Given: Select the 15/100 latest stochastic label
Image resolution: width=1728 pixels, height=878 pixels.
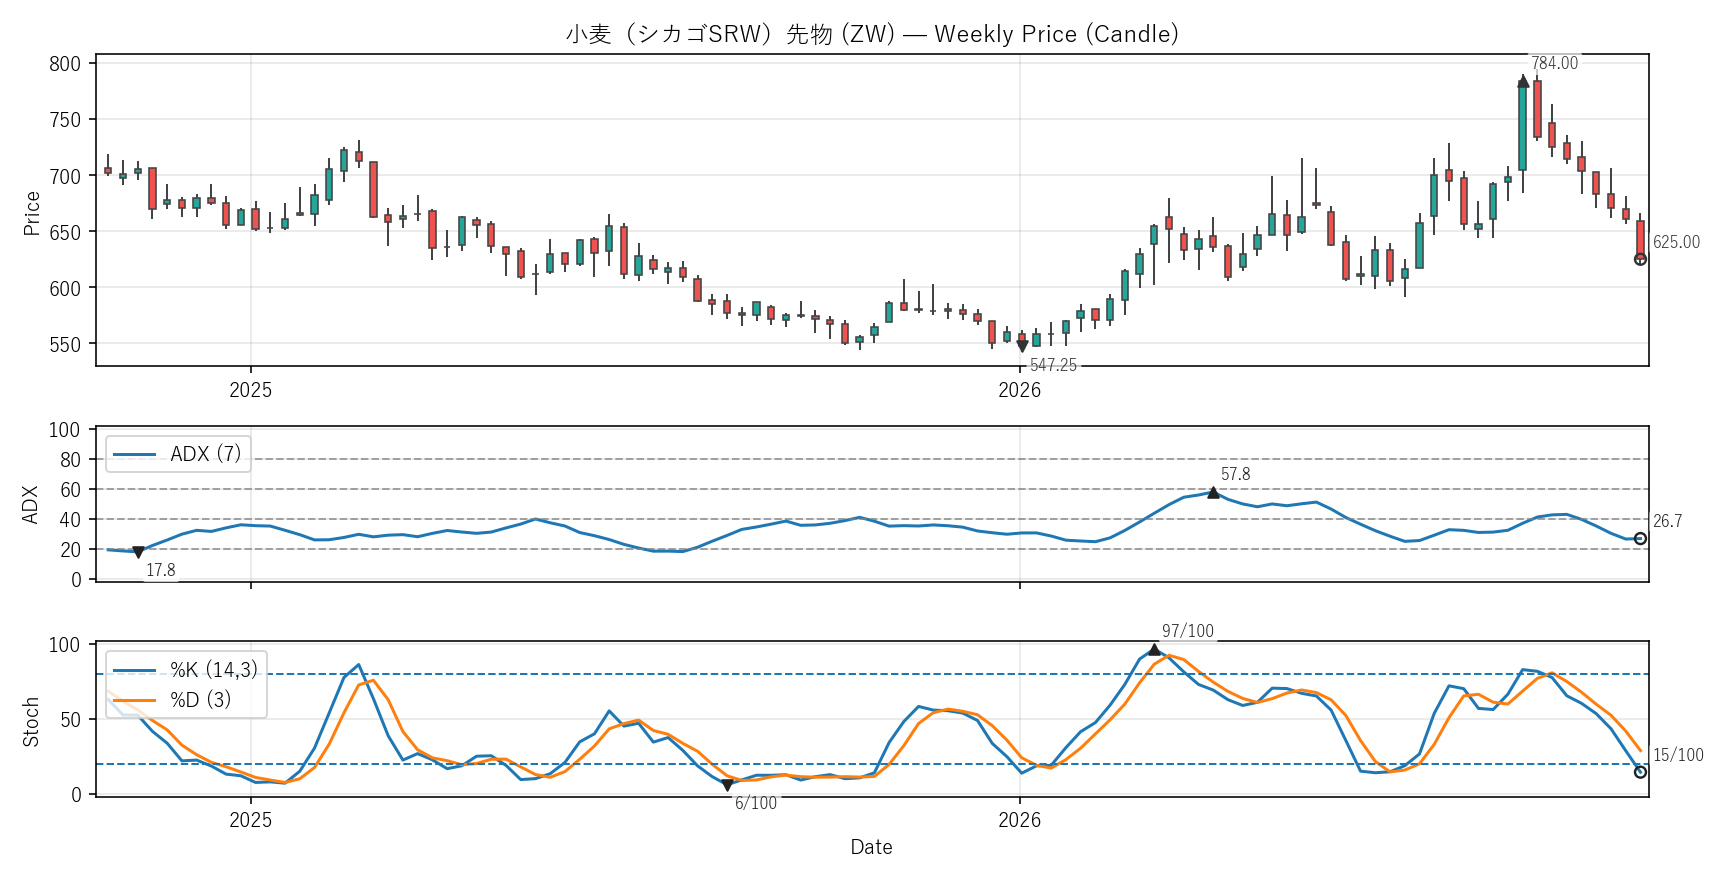Looking at the screenshot, I should click(1678, 755).
